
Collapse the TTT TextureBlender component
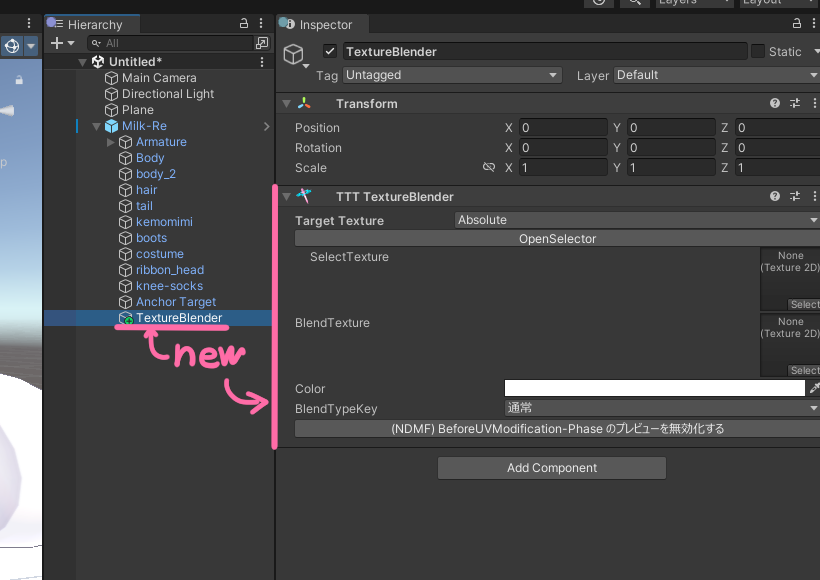[x=286, y=196]
